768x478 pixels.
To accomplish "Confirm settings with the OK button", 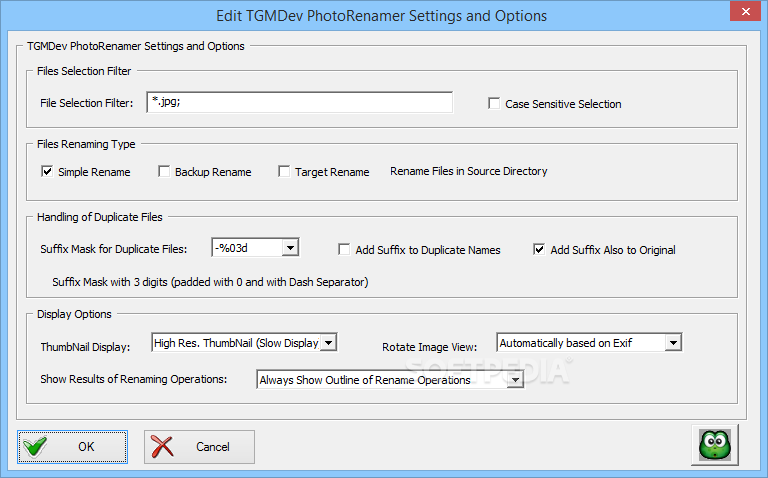I will [72, 447].
